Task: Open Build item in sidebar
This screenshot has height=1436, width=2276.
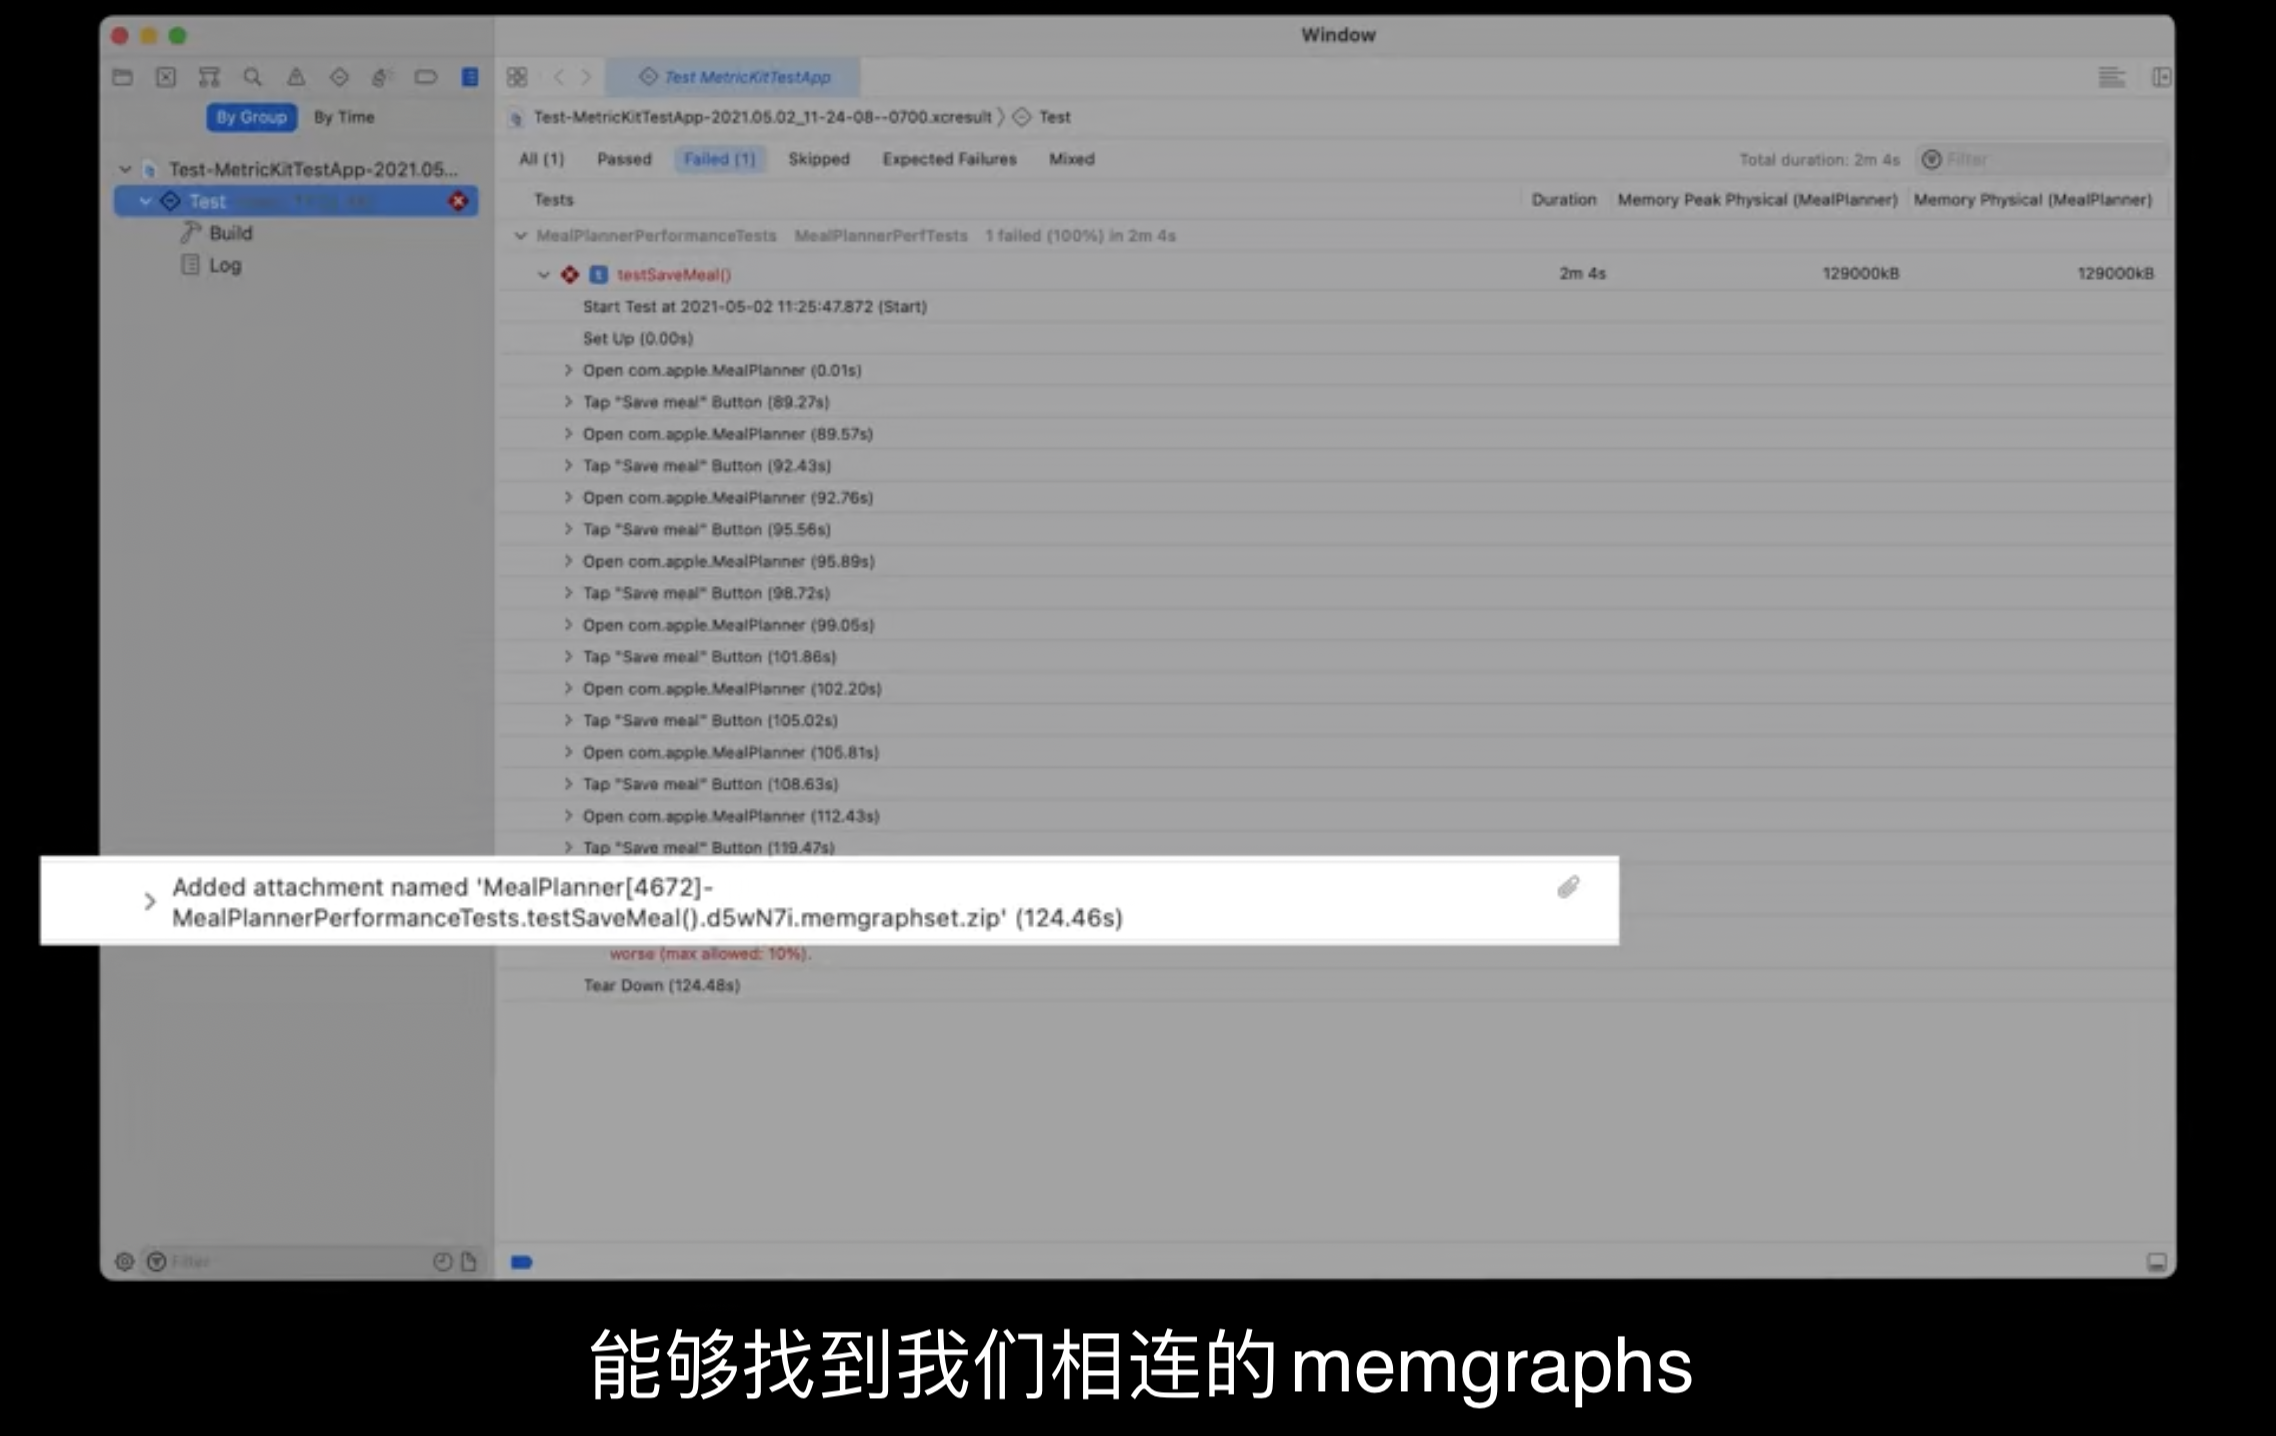Action: [x=231, y=233]
